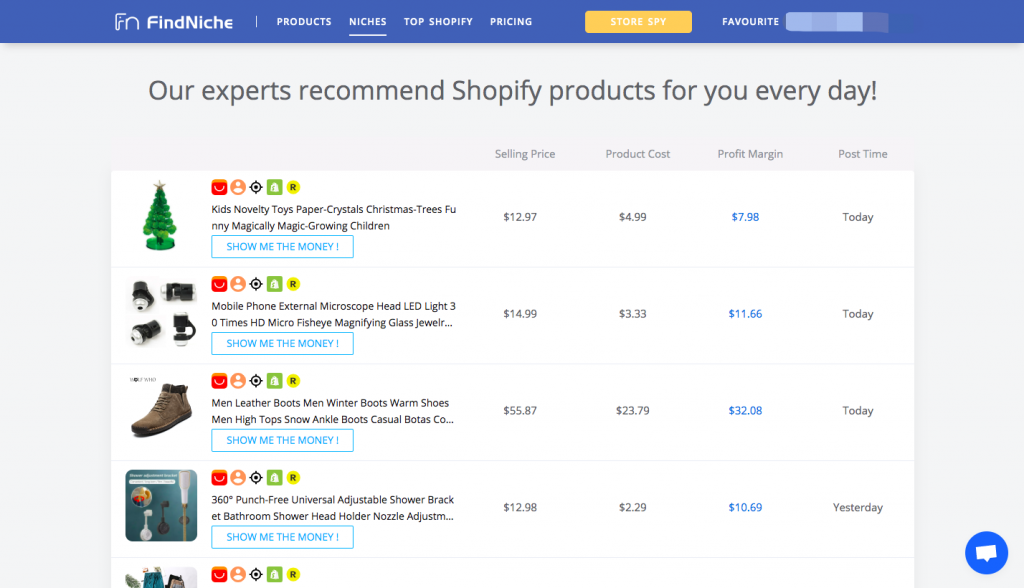This screenshot has width=1024, height=588.
Task: Click product cost $3.33
Action: click(633, 314)
